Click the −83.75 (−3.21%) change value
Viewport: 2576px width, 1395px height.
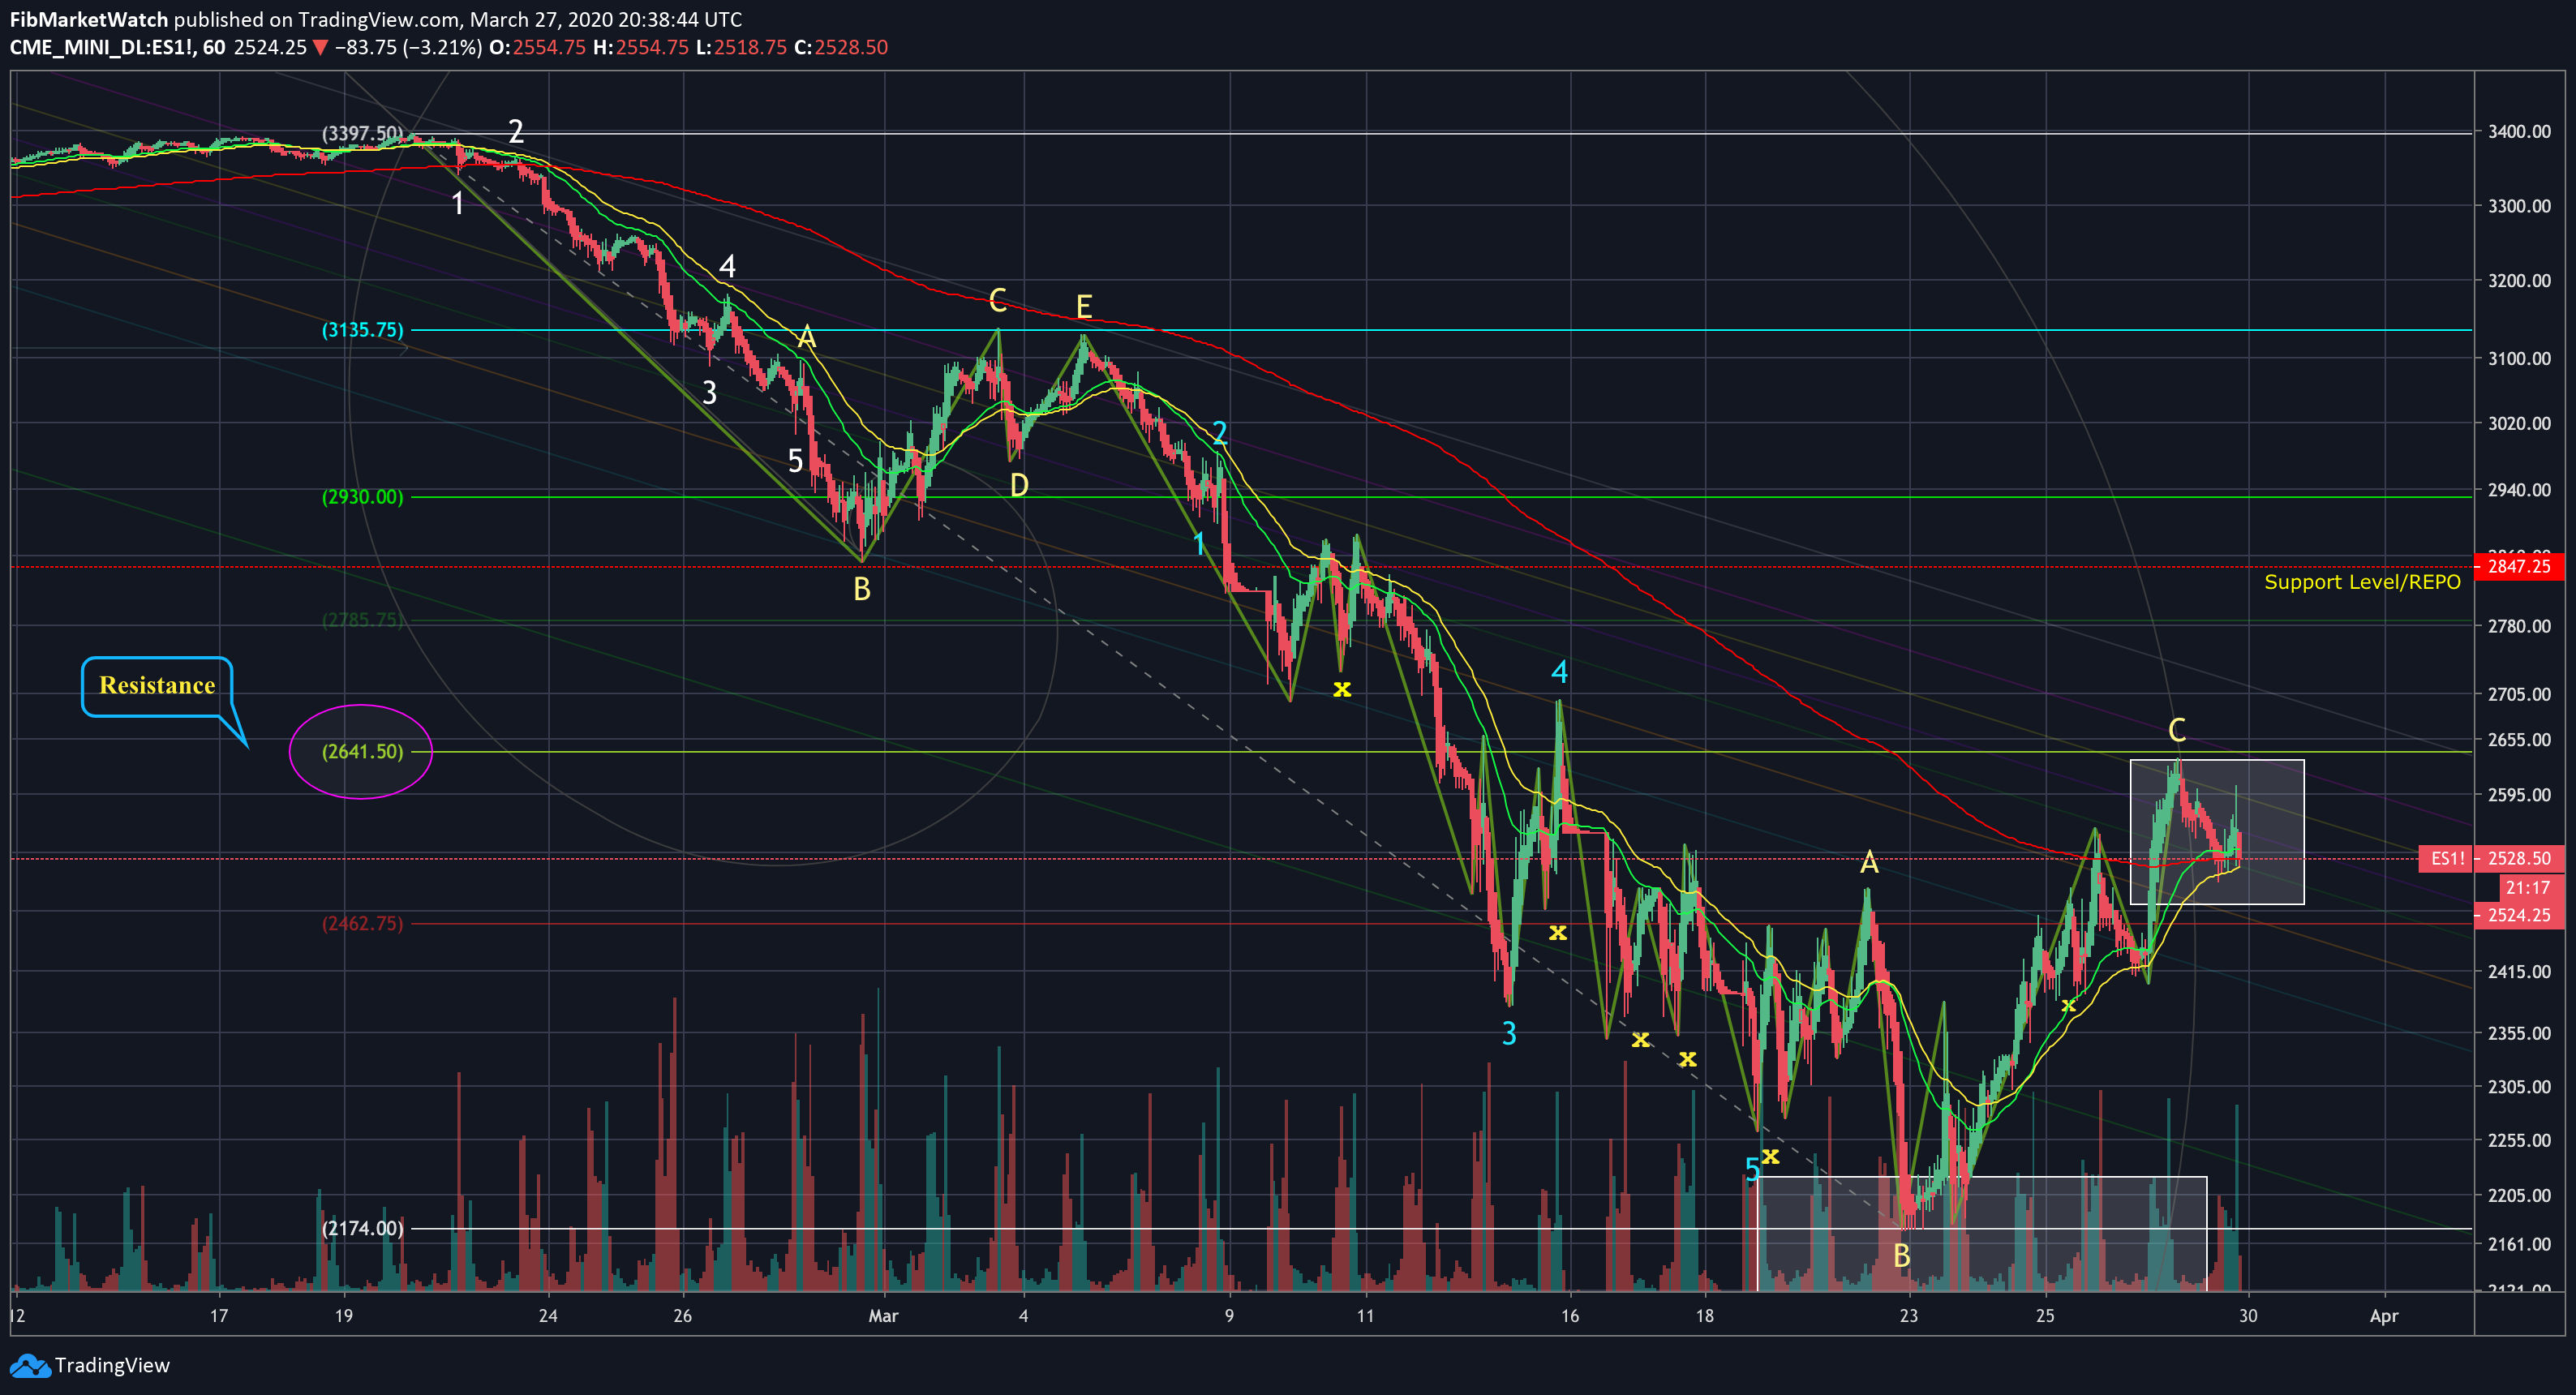pos(408,47)
